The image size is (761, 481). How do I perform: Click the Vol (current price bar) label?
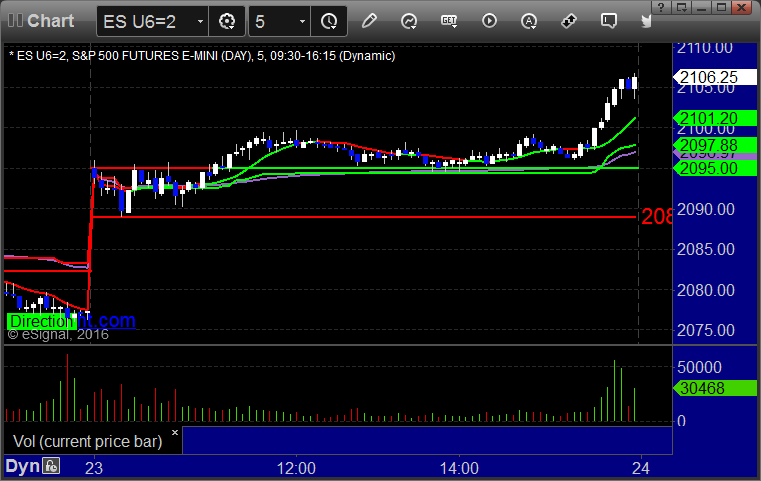[x=88, y=441]
